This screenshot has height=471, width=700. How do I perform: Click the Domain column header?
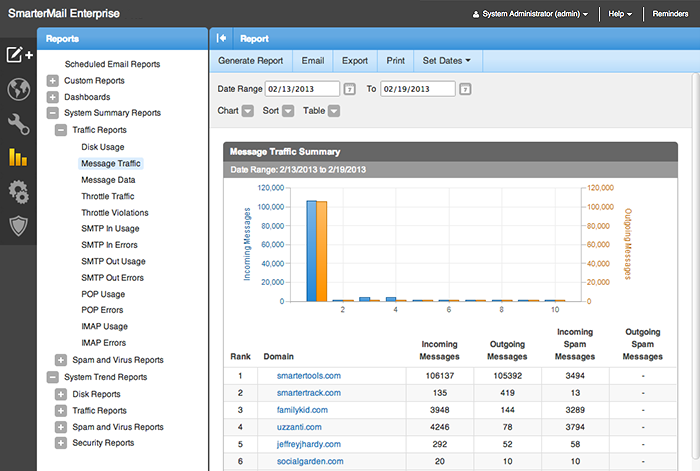279,357
